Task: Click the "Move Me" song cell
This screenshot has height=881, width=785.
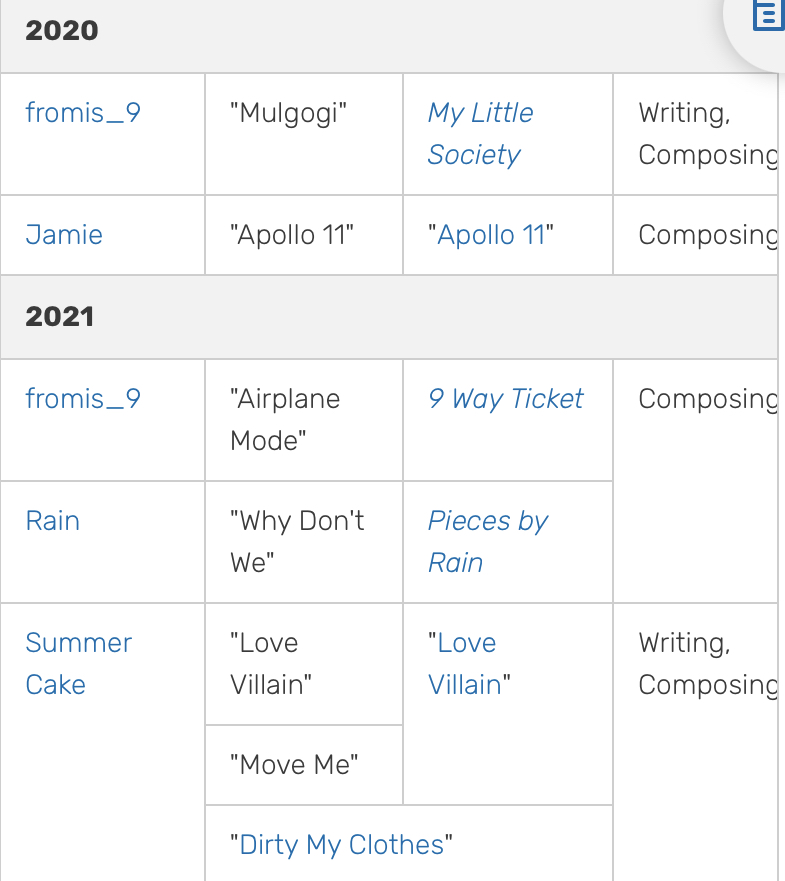Action: tap(304, 765)
